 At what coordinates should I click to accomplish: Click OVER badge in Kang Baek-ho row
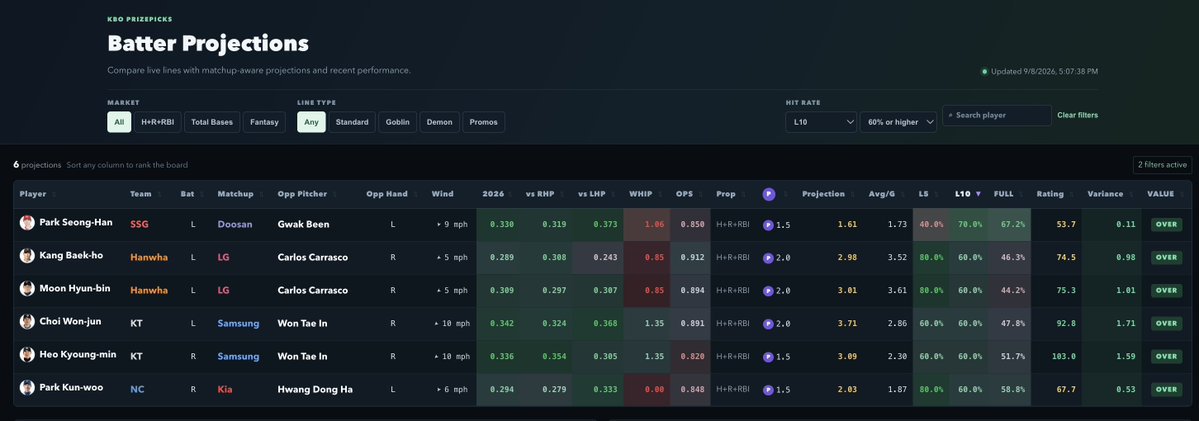click(x=1166, y=257)
